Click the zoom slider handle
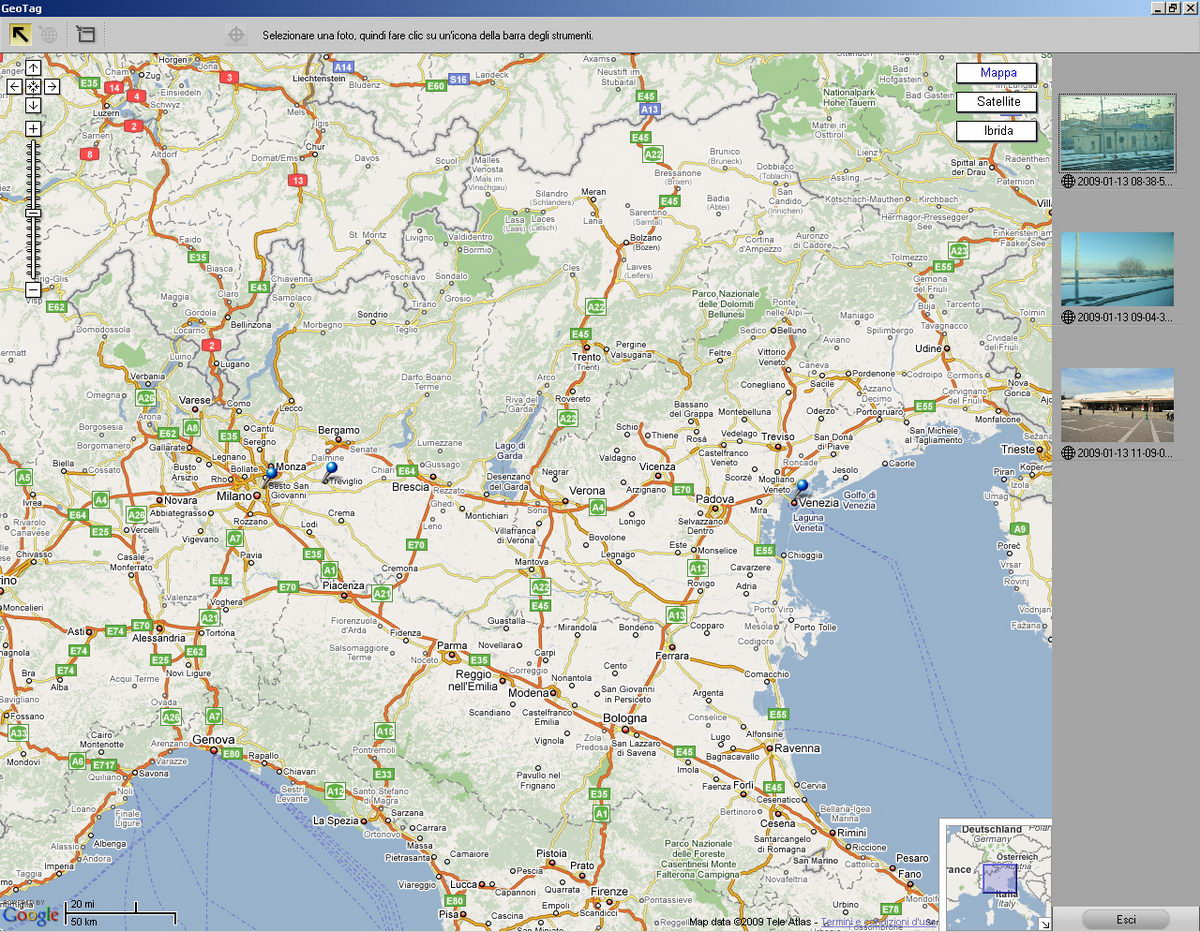The width and height of the screenshot is (1200, 932). coord(33,213)
